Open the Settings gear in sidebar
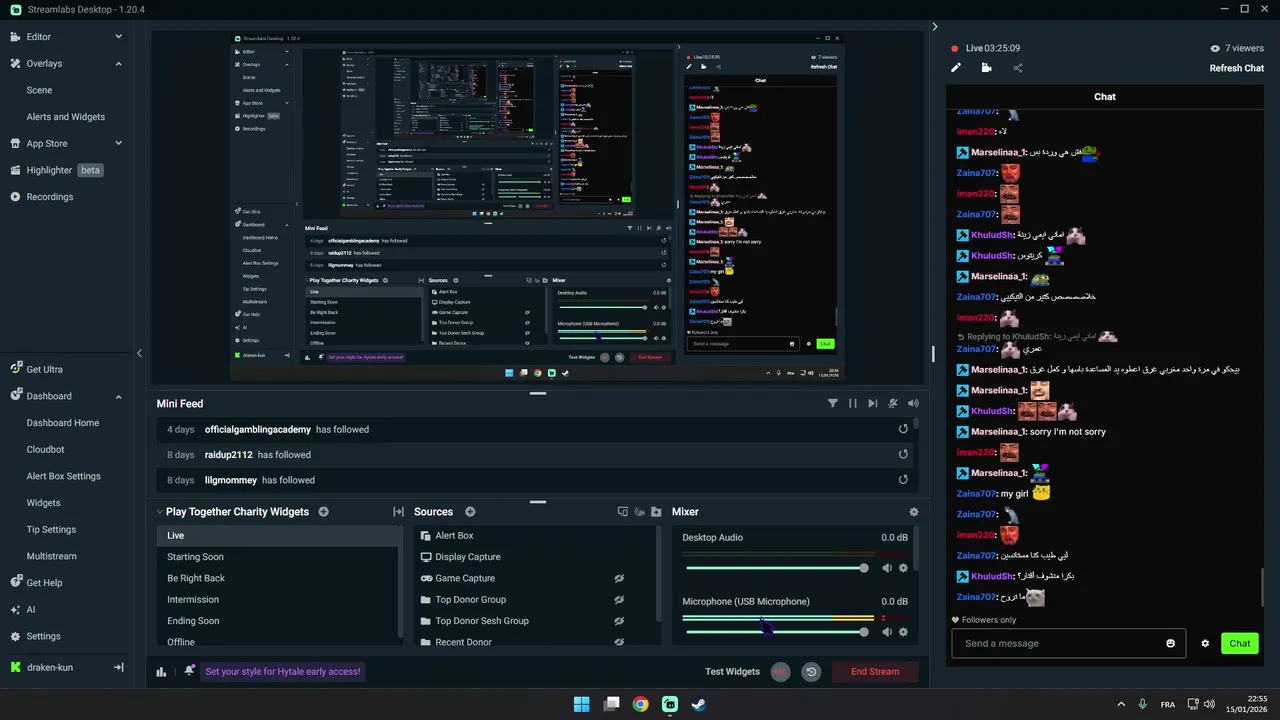This screenshot has width=1280, height=720. (15, 637)
